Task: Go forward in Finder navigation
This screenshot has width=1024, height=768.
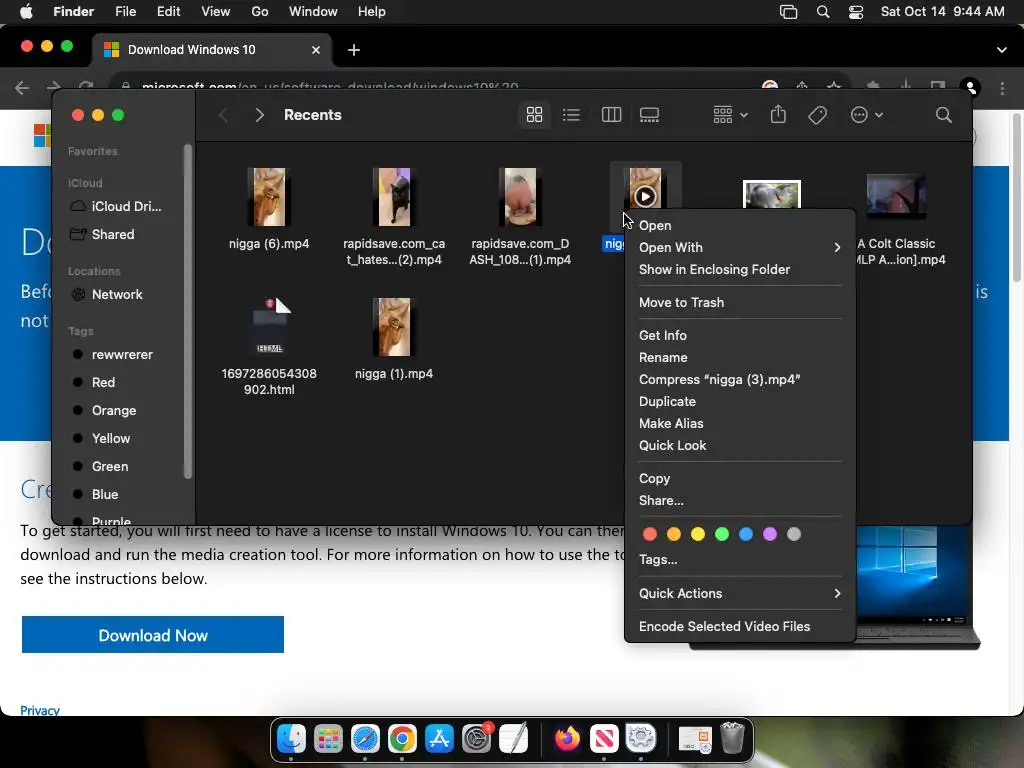Action: coord(259,115)
